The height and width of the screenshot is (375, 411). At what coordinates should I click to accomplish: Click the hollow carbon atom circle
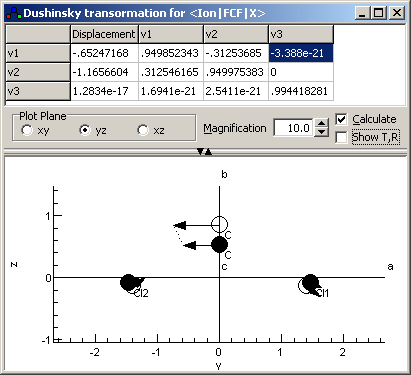tap(219, 224)
